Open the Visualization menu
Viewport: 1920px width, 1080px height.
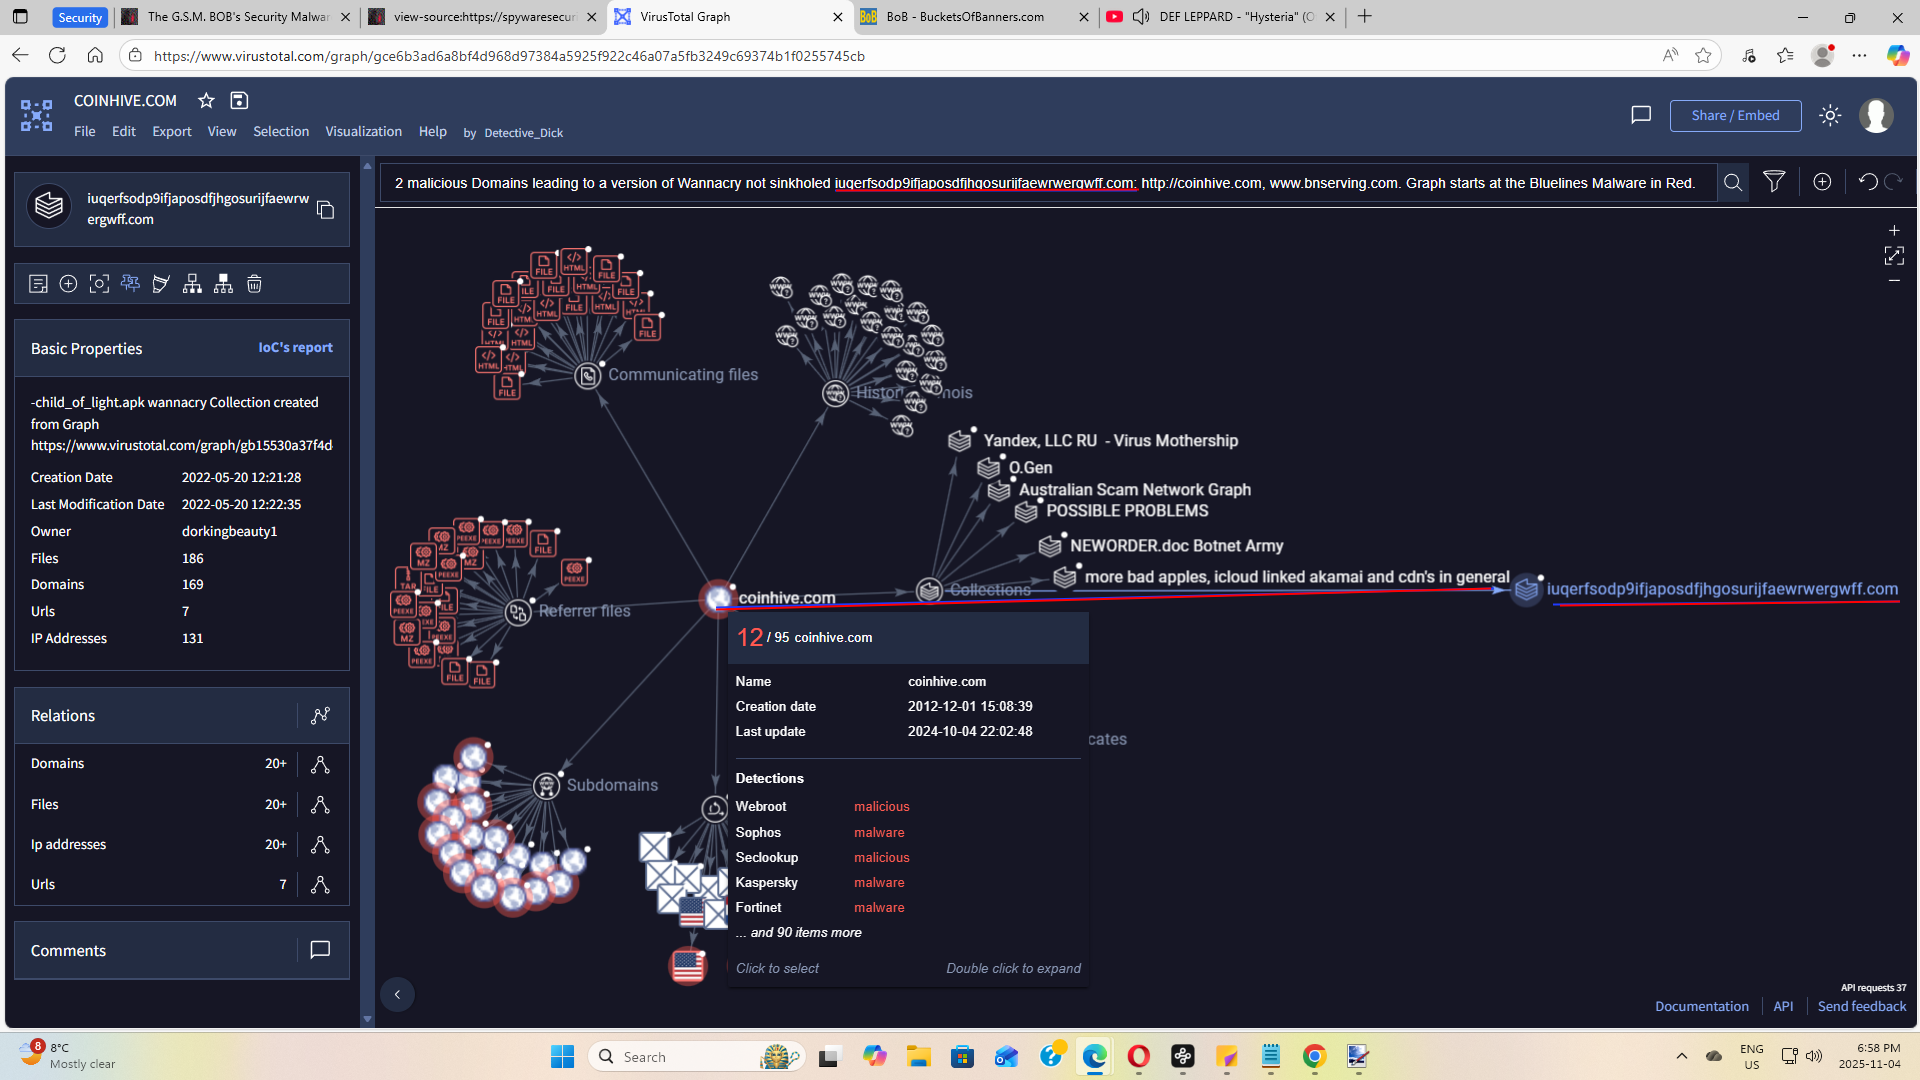click(x=363, y=131)
